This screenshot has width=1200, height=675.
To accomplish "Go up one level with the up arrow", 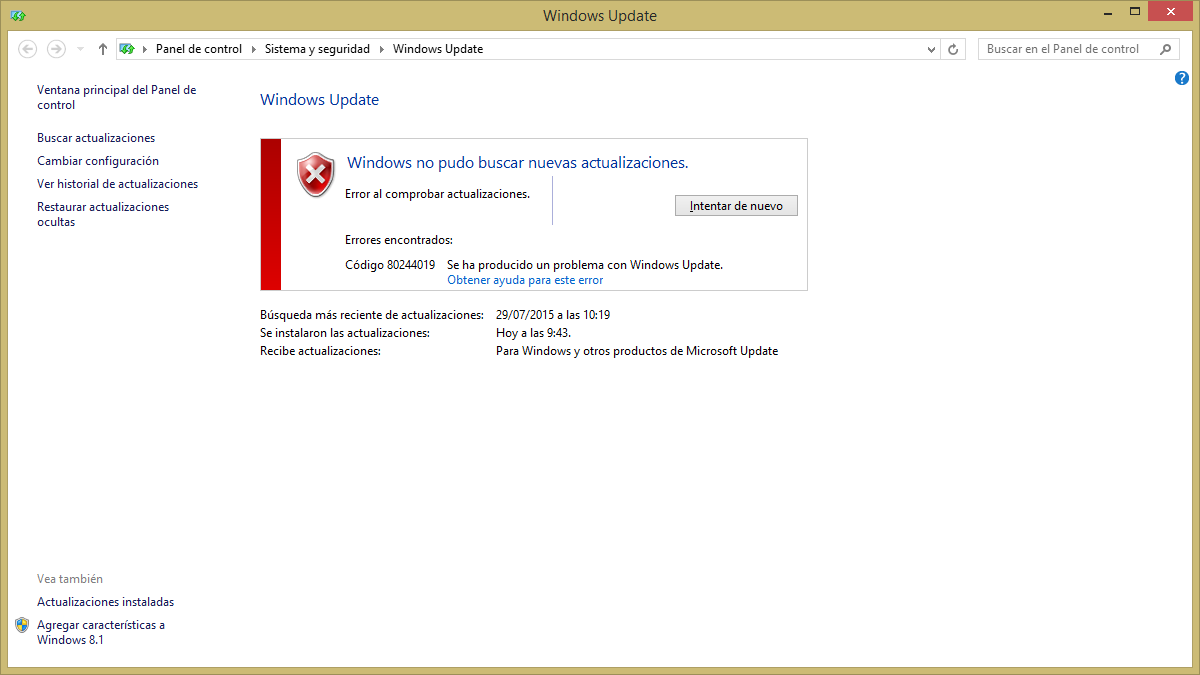I will [x=102, y=49].
